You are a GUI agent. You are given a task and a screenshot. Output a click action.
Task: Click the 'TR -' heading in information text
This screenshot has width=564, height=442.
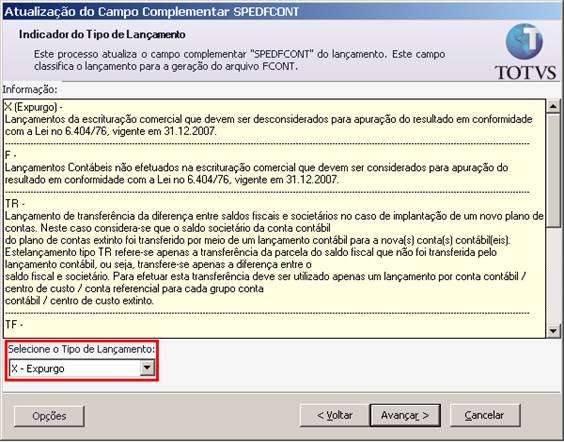coord(15,204)
